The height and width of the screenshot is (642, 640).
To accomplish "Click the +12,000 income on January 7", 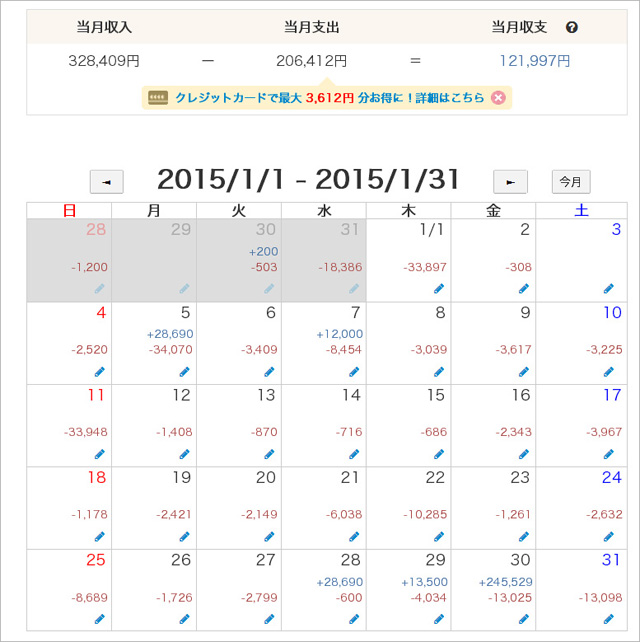I will coord(339,334).
